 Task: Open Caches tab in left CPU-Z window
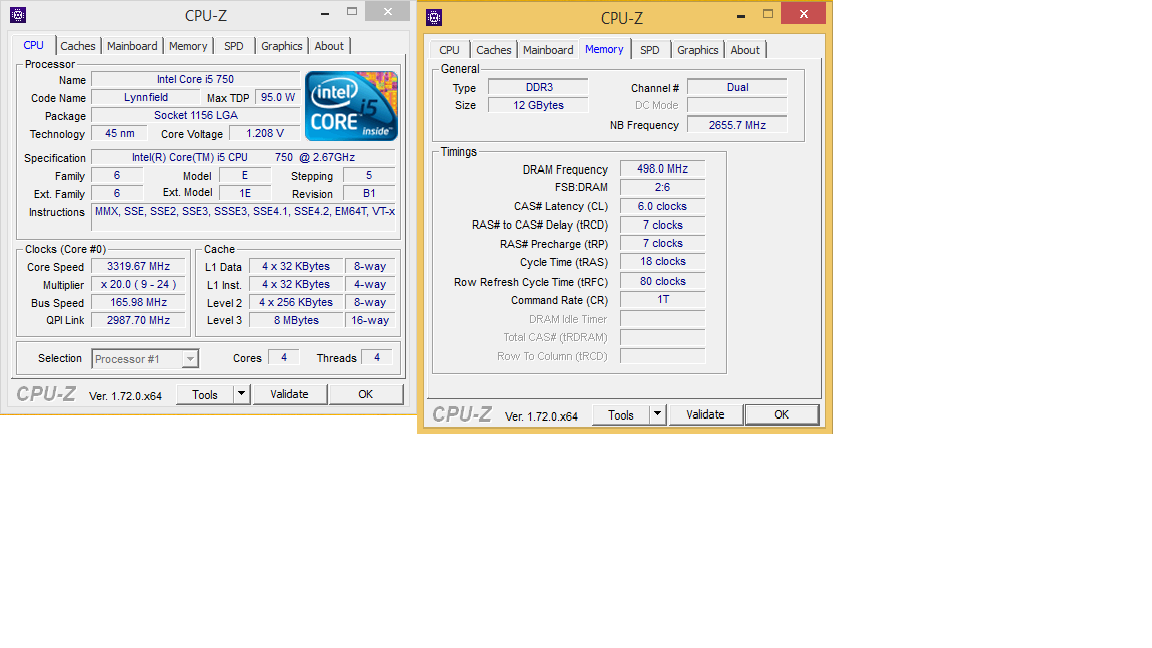[x=78, y=46]
